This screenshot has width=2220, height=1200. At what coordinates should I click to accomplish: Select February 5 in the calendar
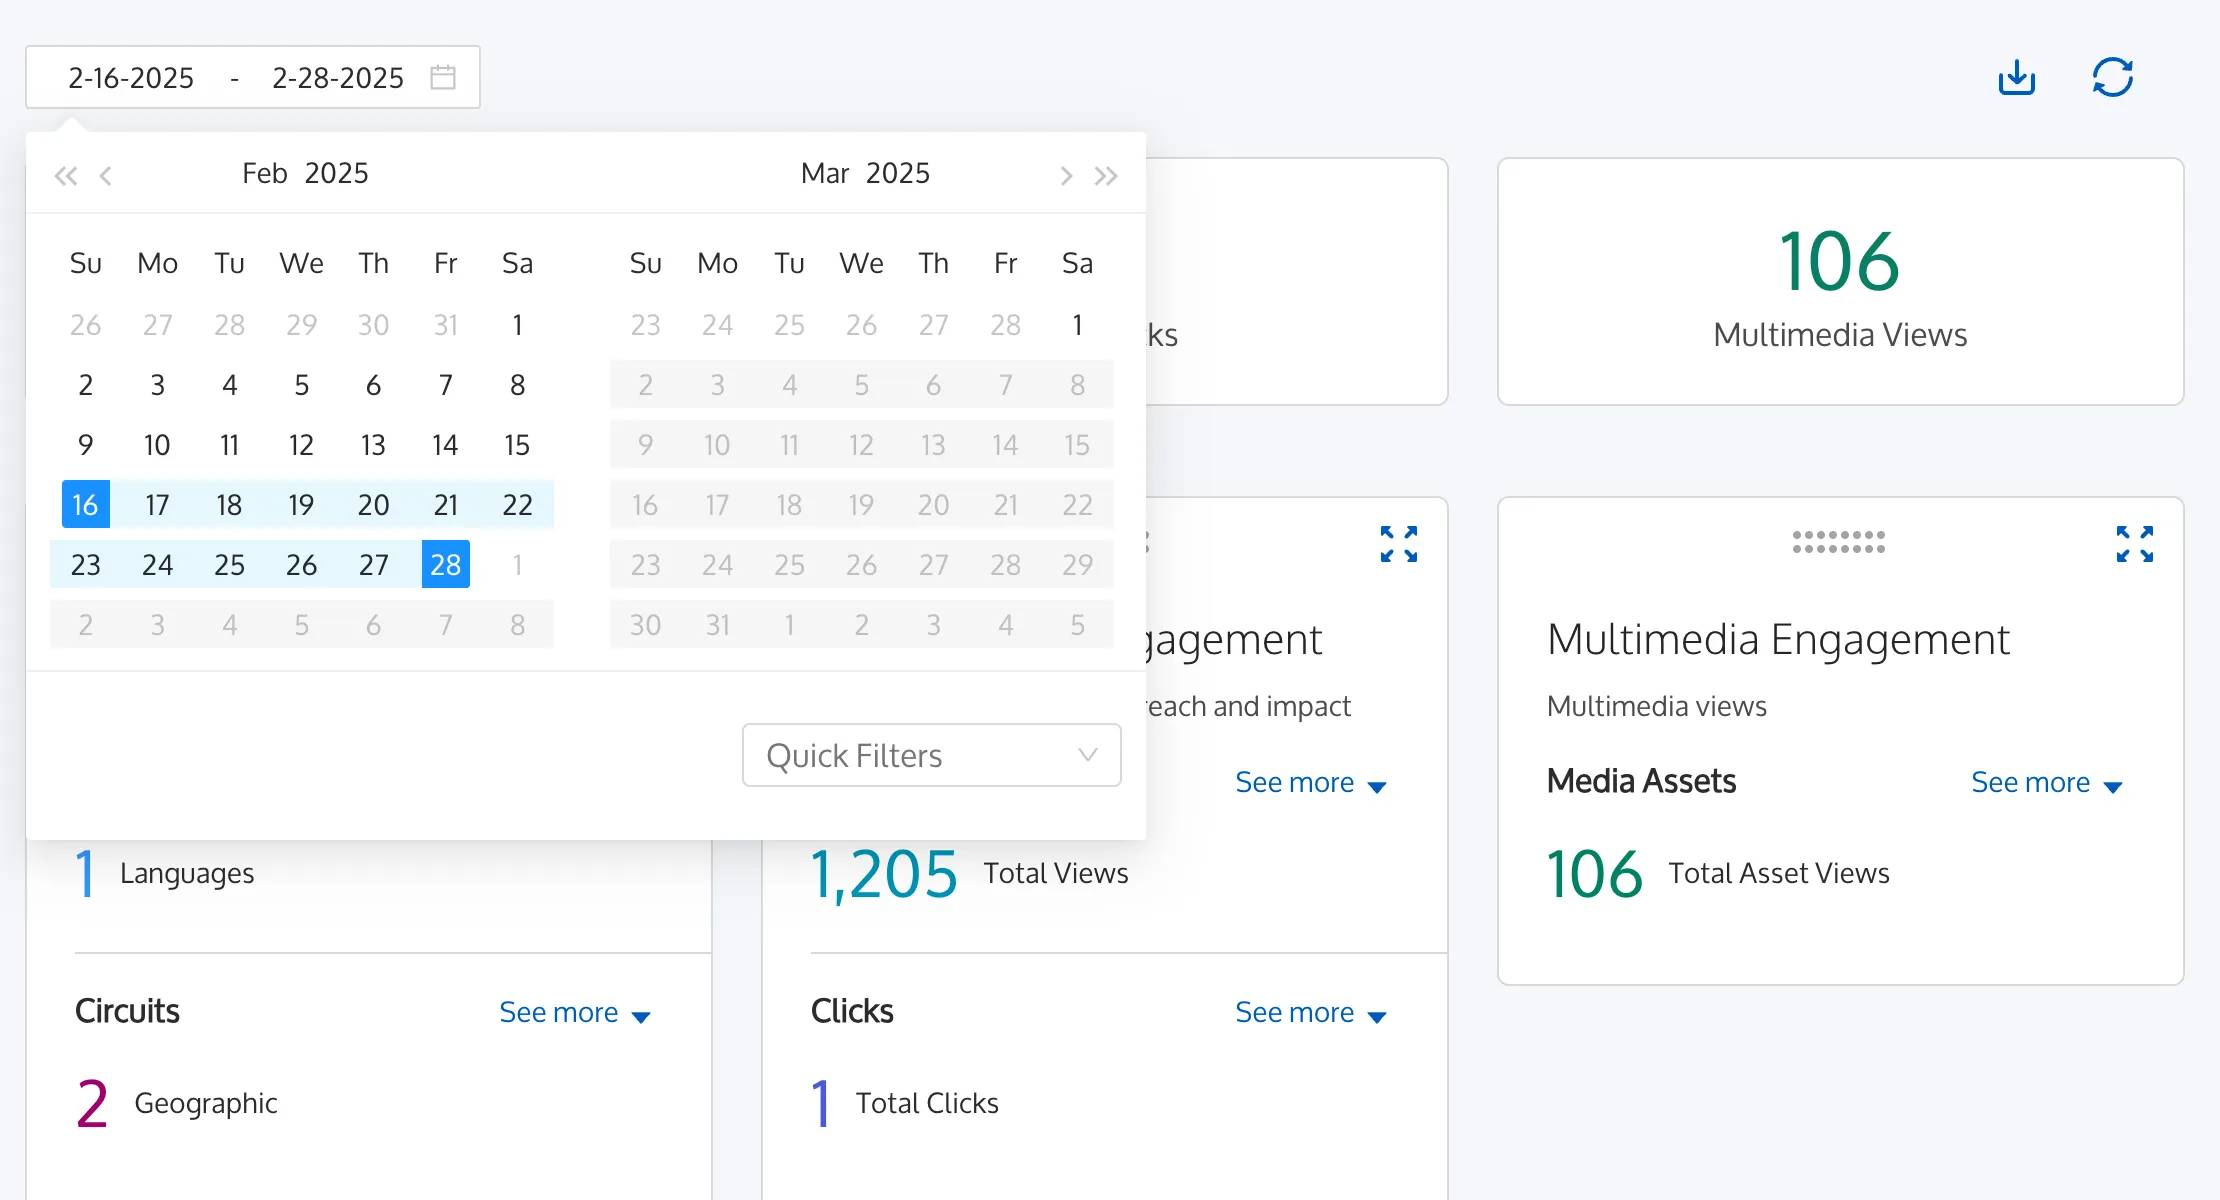302,384
